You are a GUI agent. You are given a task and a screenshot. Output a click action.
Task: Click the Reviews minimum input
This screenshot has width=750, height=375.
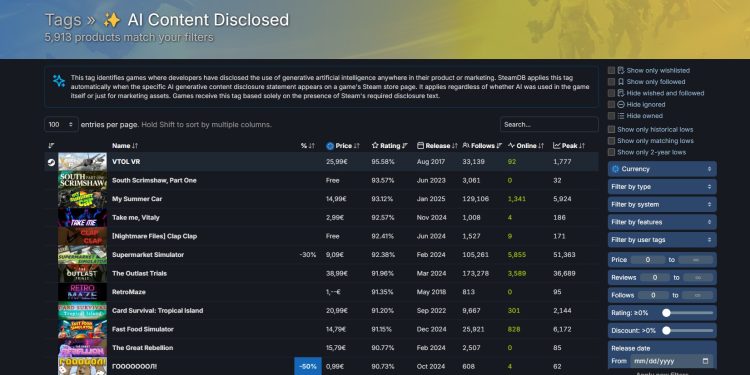655,277
